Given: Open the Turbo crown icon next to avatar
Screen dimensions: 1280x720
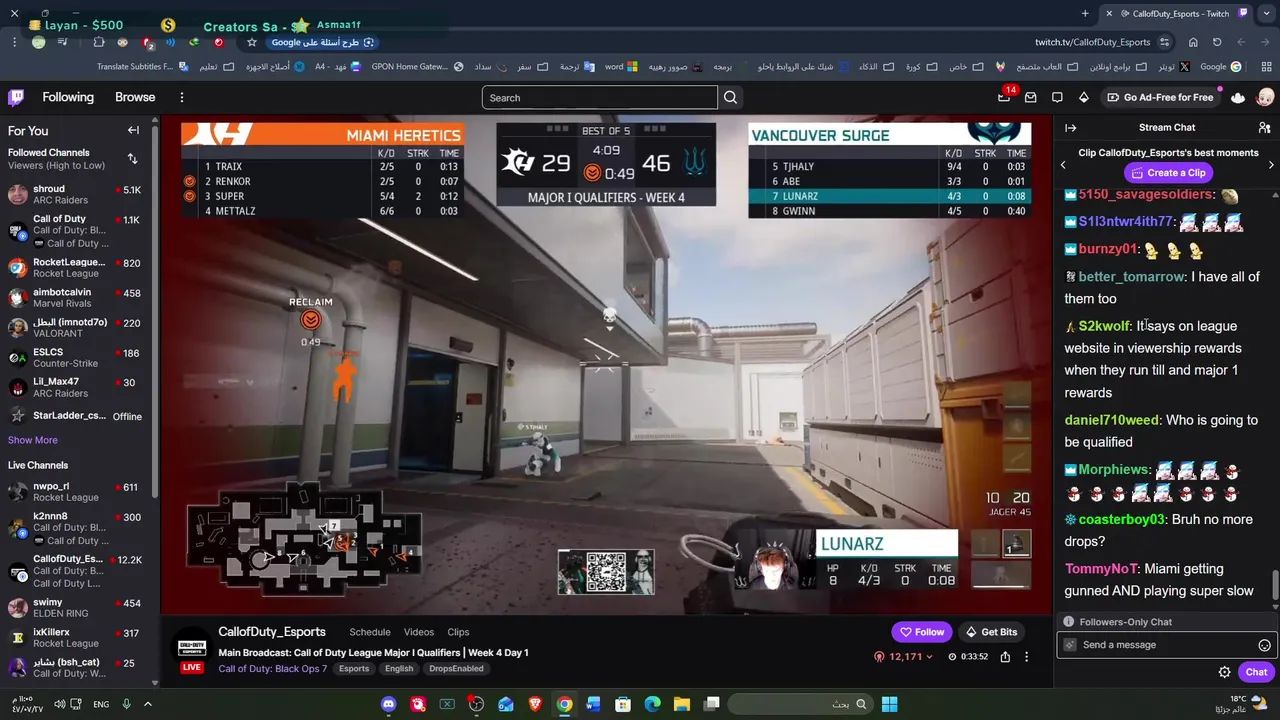Looking at the screenshot, I should pyautogui.click(x=1238, y=97).
